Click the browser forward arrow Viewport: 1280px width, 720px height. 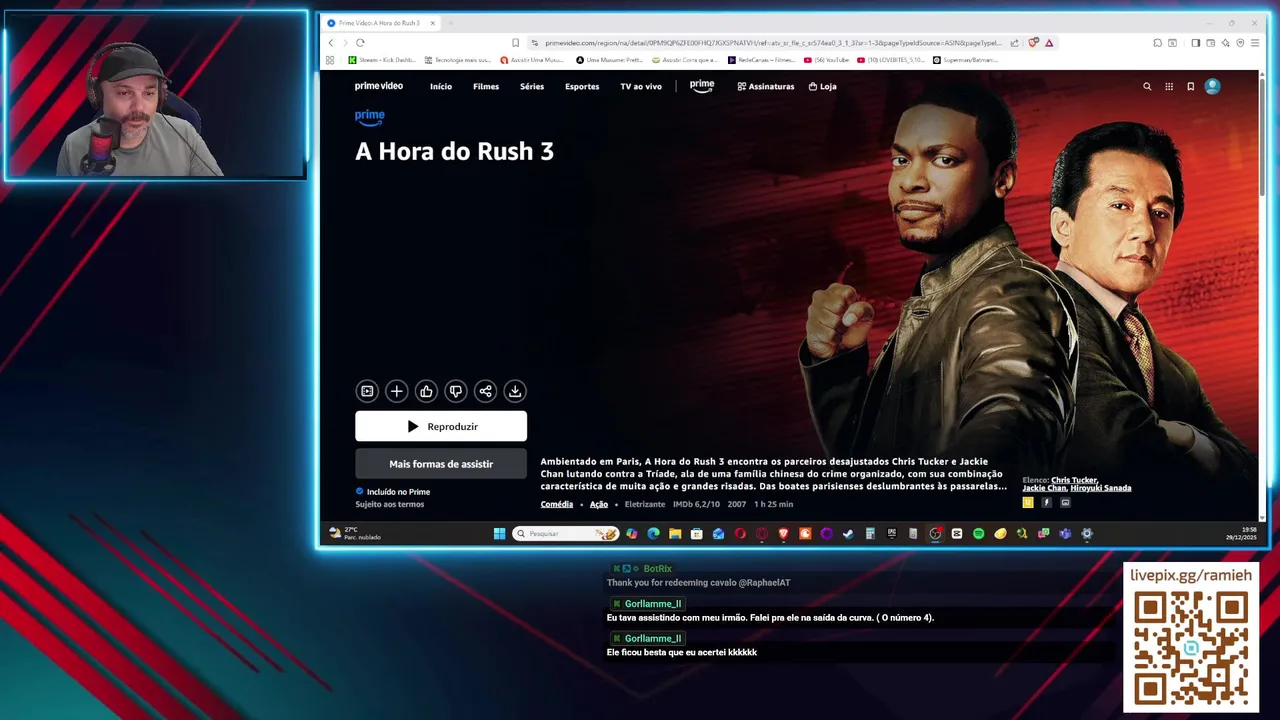tap(345, 43)
